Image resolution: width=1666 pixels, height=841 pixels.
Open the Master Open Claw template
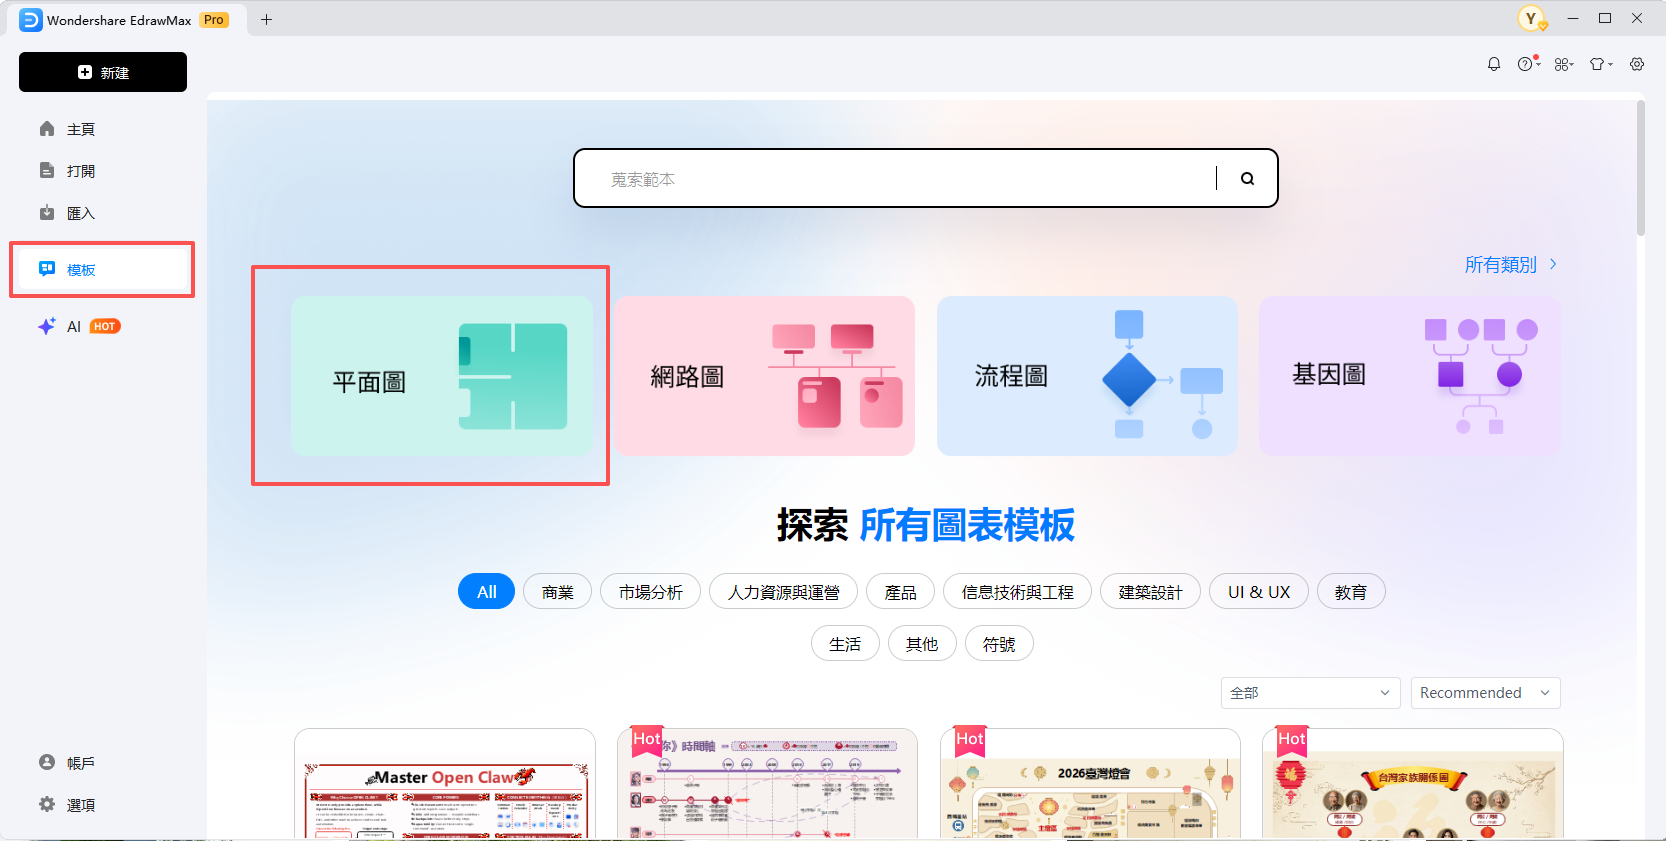pos(445,784)
